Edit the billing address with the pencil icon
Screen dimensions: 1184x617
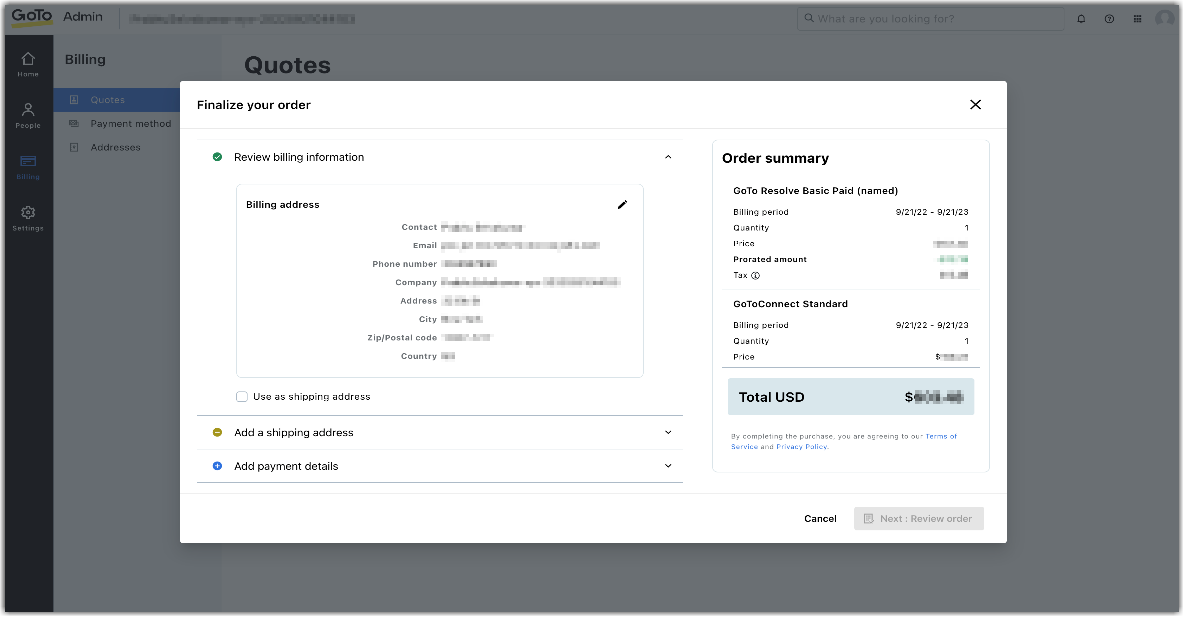click(623, 204)
